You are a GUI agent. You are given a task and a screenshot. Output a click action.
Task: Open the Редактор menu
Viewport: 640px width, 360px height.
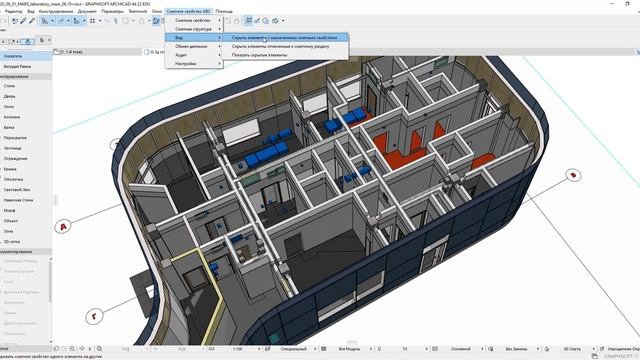[13, 11]
